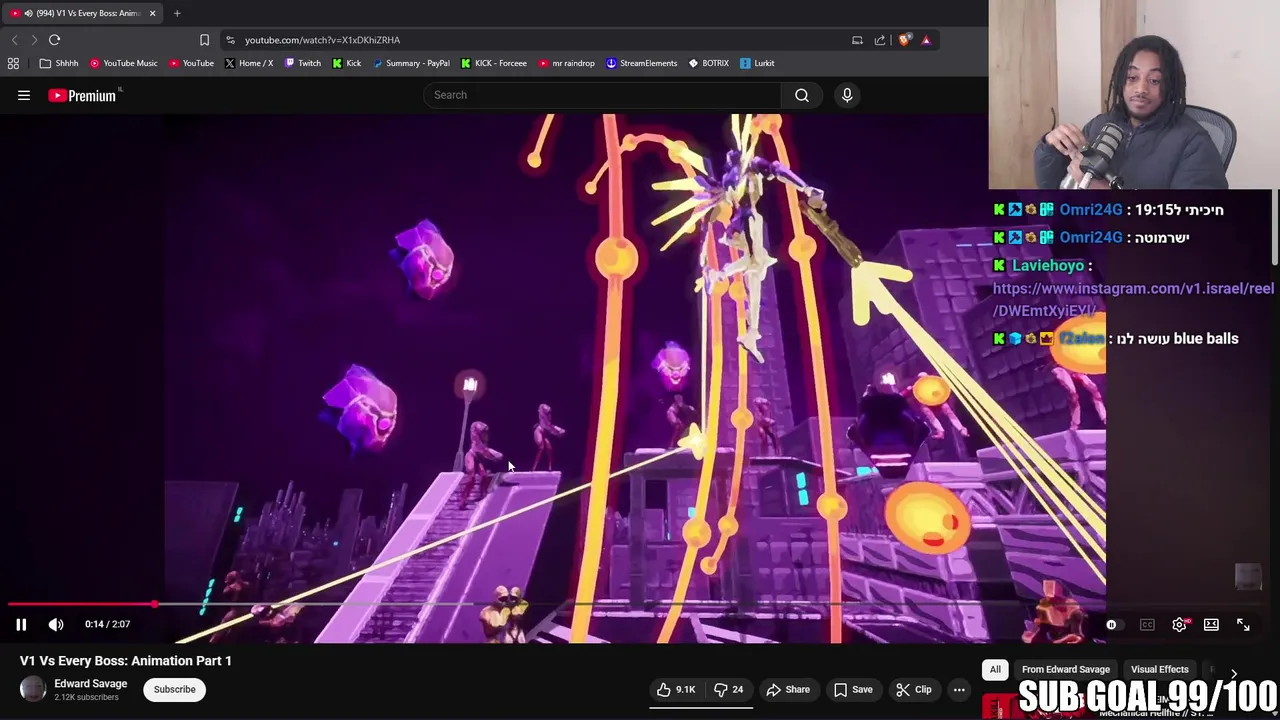This screenshot has height=720, width=1280.
Task: Like the video (9.1K)
Action: pyautogui.click(x=676, y=689)
